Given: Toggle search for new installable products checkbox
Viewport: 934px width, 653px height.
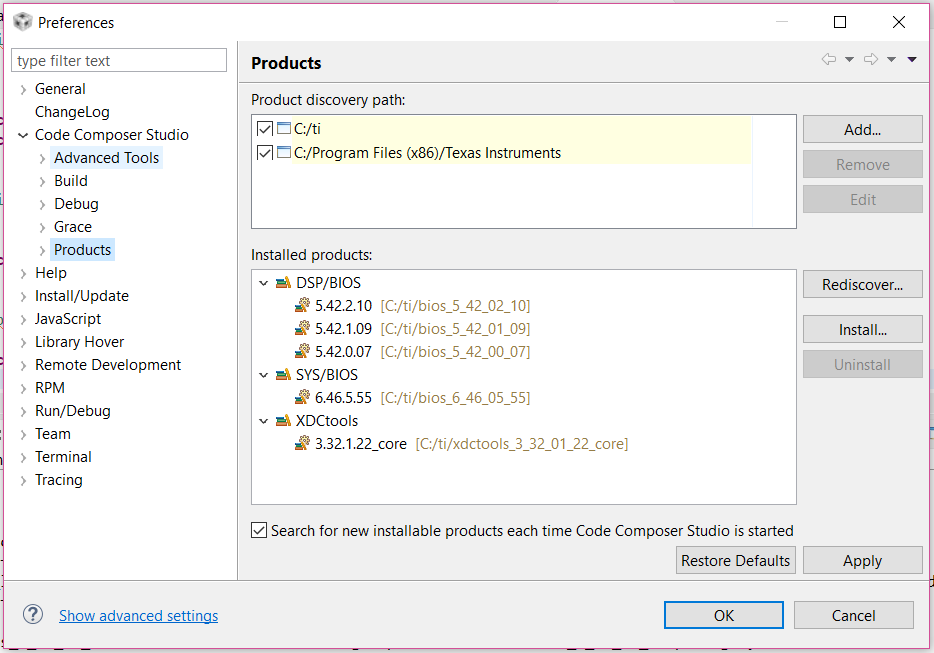Looking at the screenshot, I should (x=260, y=531).
